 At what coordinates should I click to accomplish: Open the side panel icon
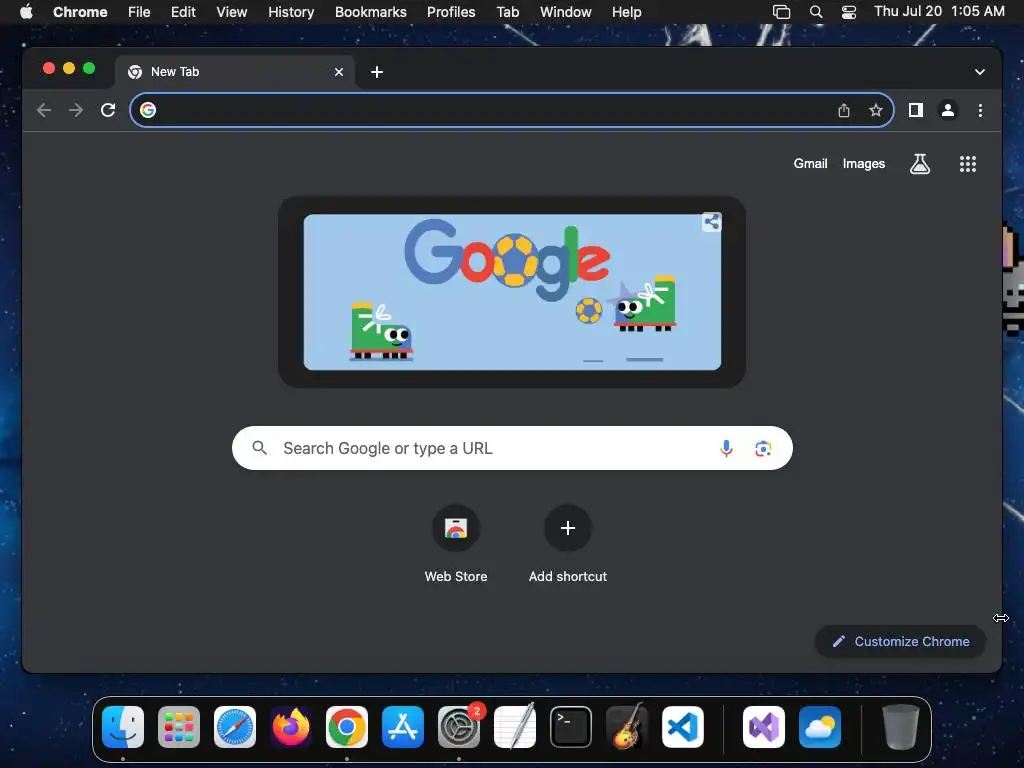point(916,110)
